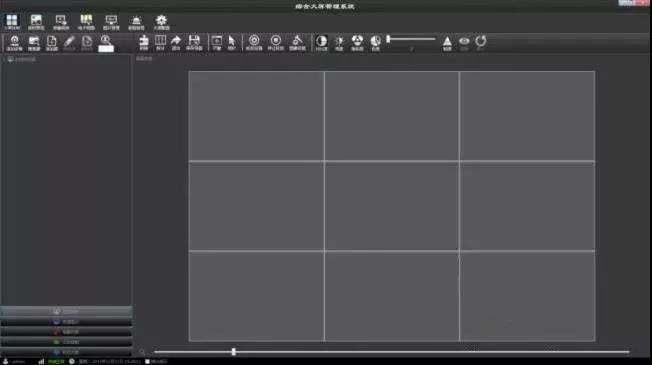Open the four-pane grid tab in the top navigation
Screen dimensions: 652x365
pos(12,22)
